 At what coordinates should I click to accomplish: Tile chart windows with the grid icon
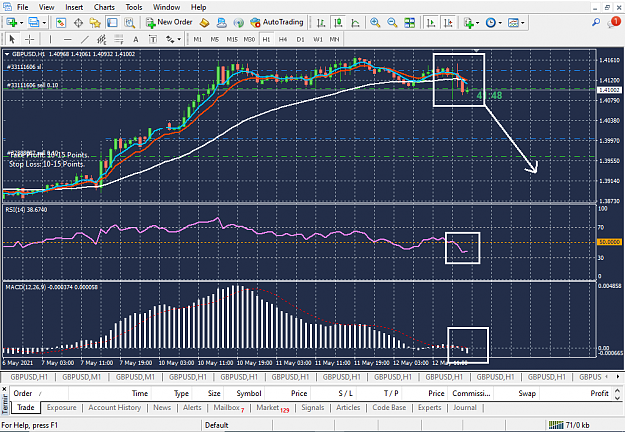click(409, 23)
